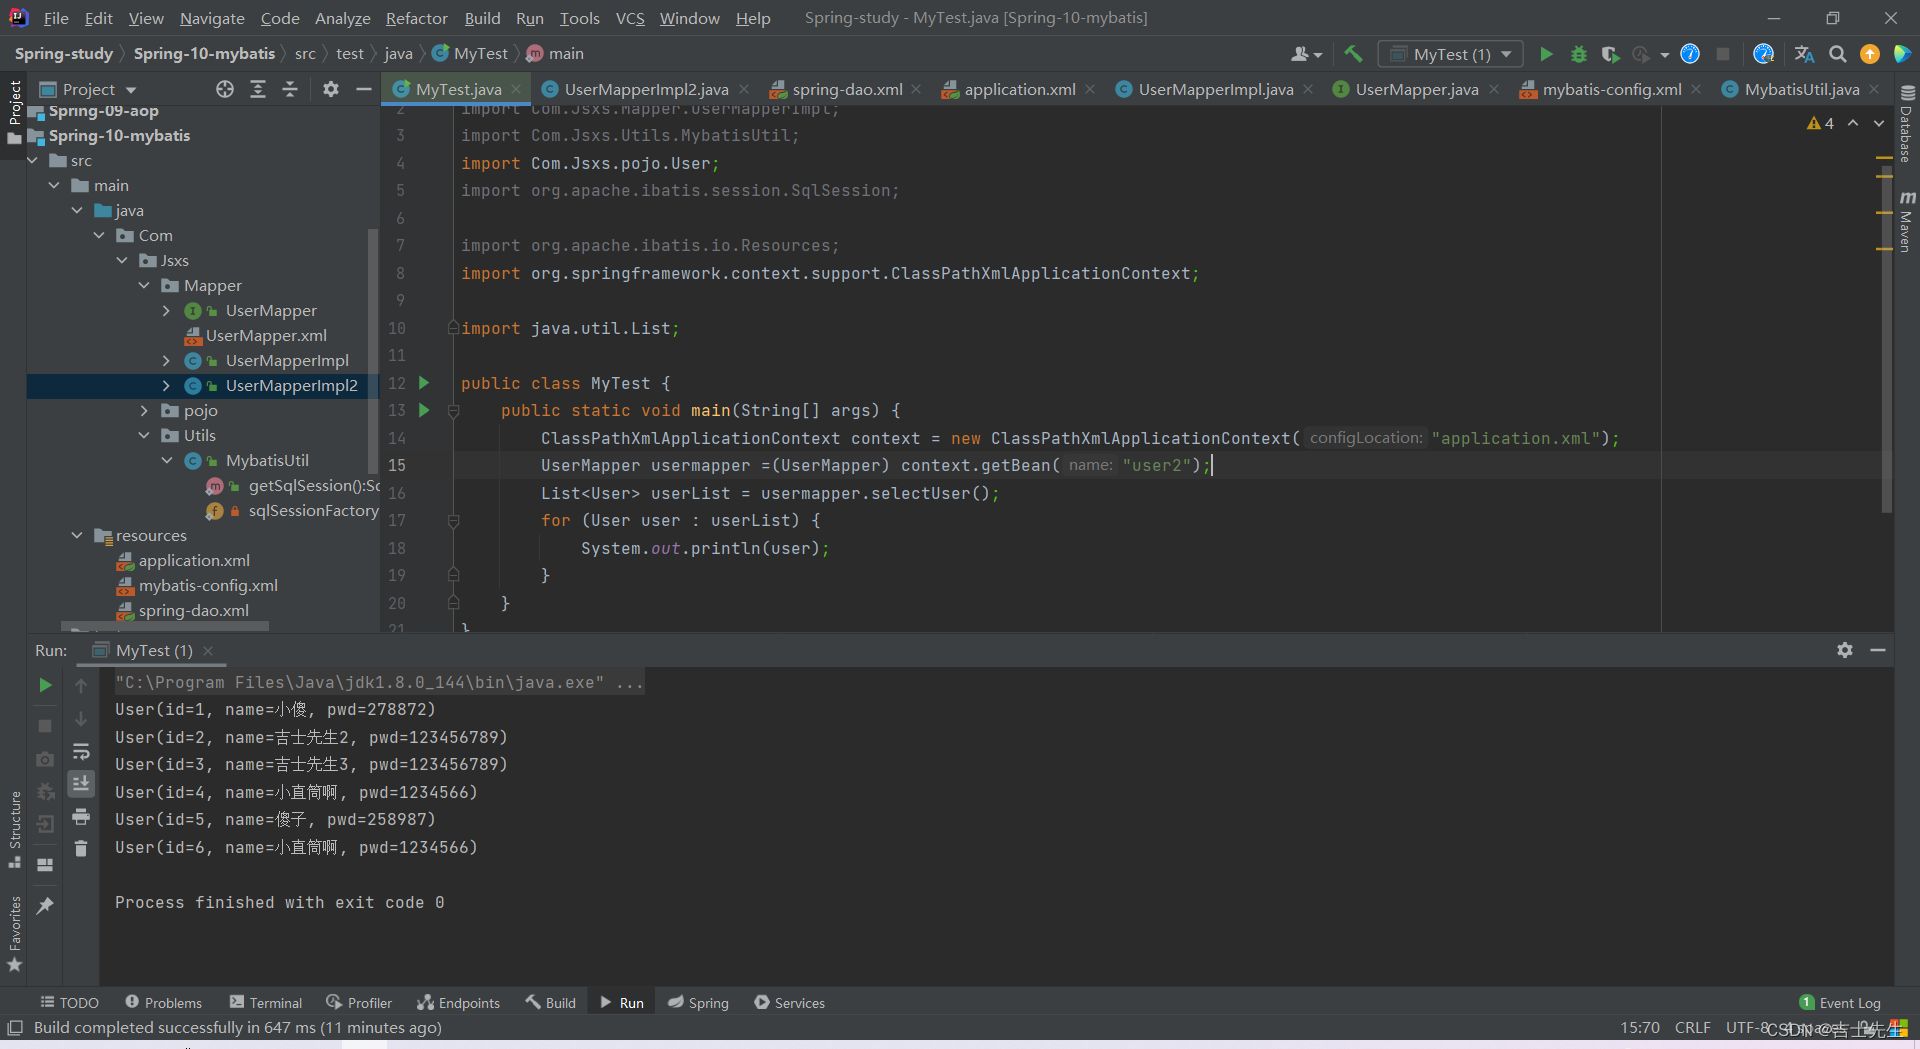Open run configuration dropdown MyTest (1)
The image size is (1920, 1049).
1451,54
